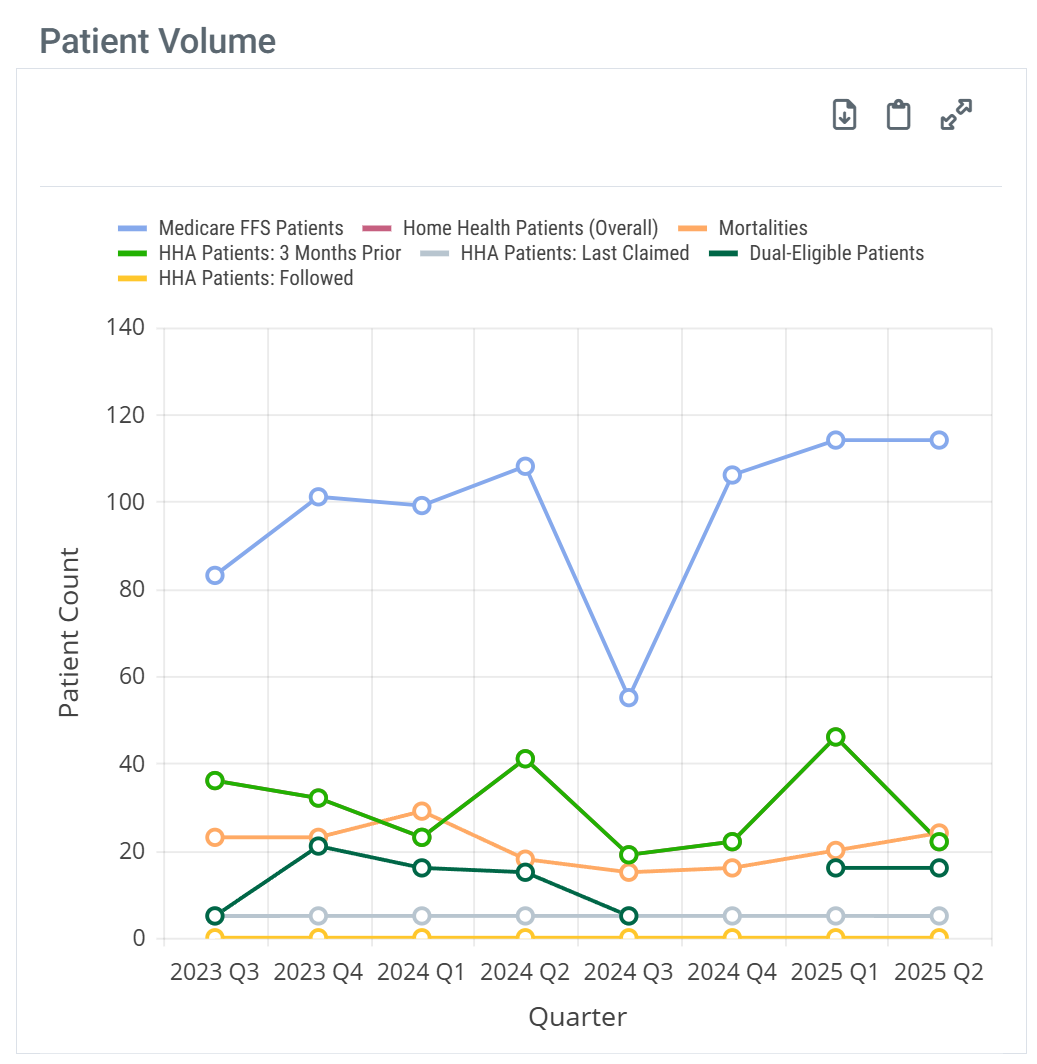Toggle Medicare FFS Patients legend series
This screenshot has width=1037, height=1064.
(251, 228)
